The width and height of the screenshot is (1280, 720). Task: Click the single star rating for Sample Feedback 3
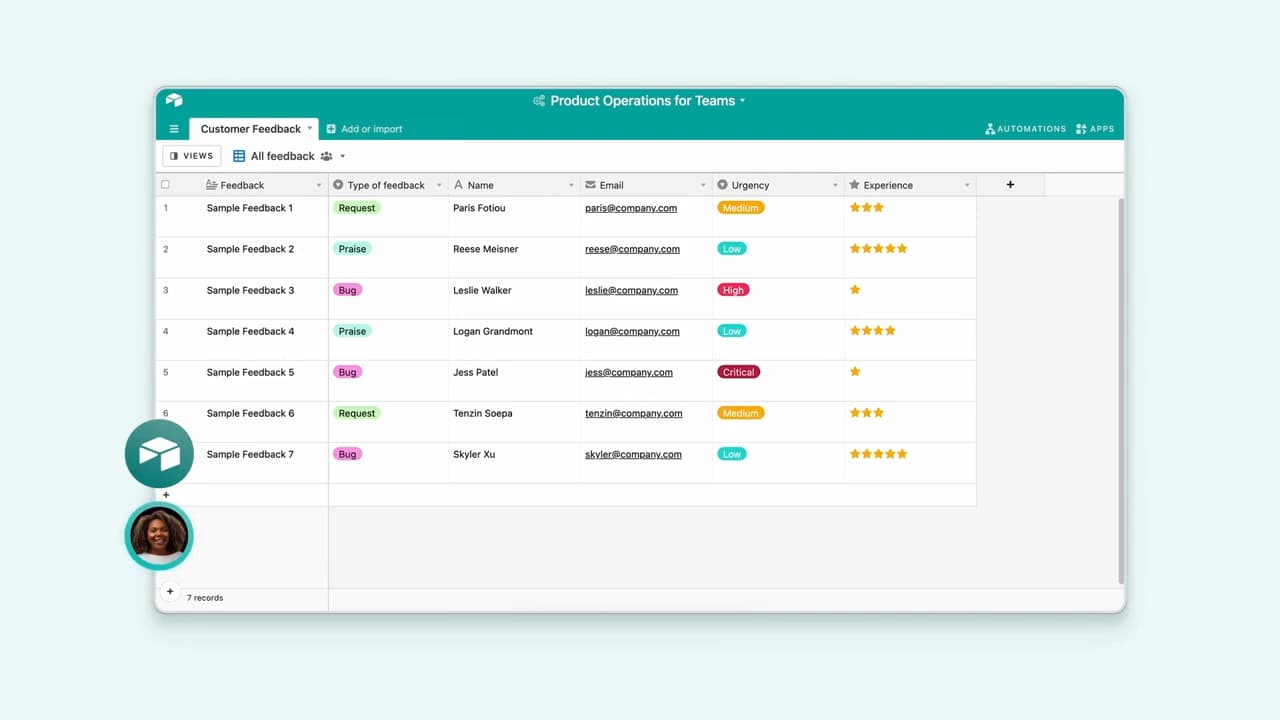tap(855, 290)
